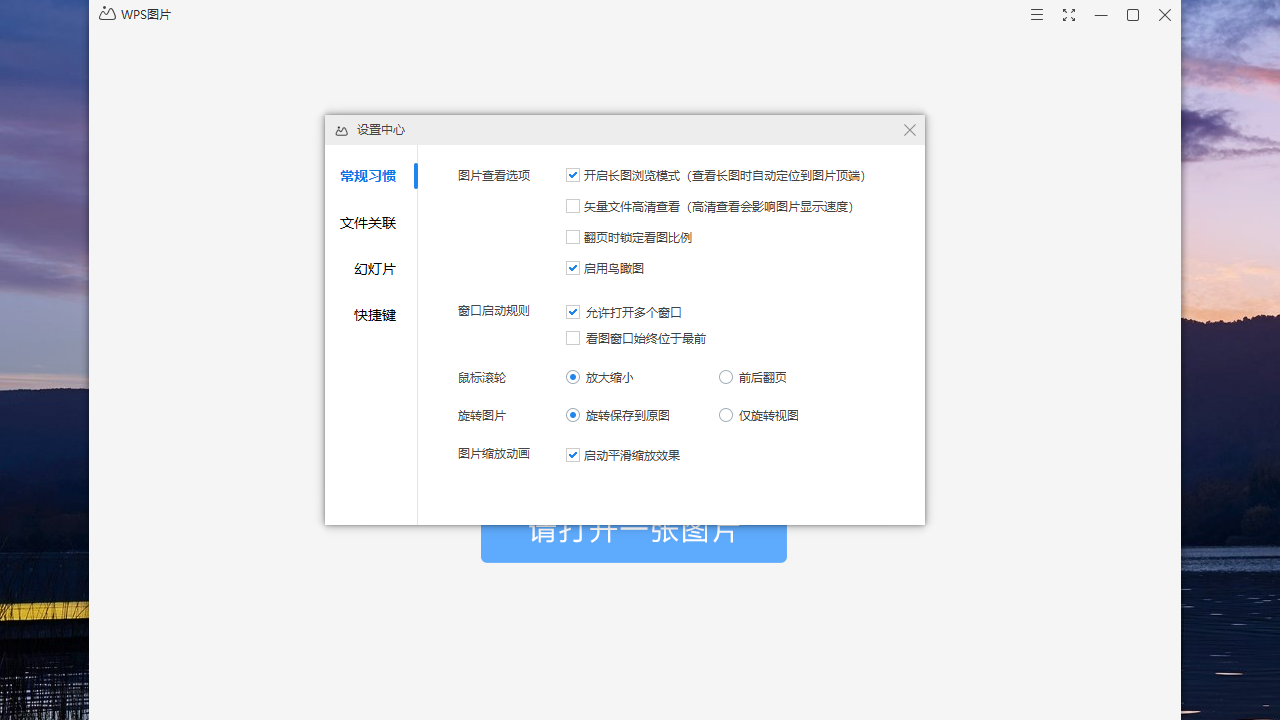The image size is (1280, 720).
Task: Enter fullscreen mode via the expand icon
Action: point(1068,14)
